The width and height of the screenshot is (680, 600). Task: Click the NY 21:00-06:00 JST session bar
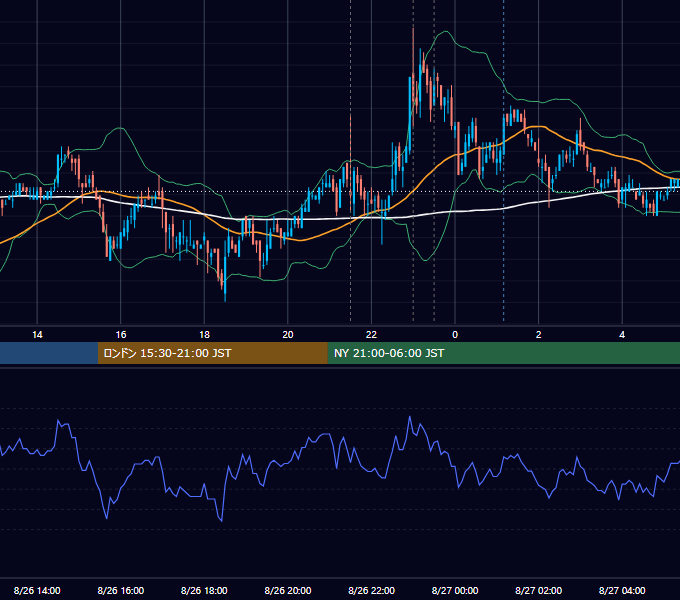click(503, 353)
